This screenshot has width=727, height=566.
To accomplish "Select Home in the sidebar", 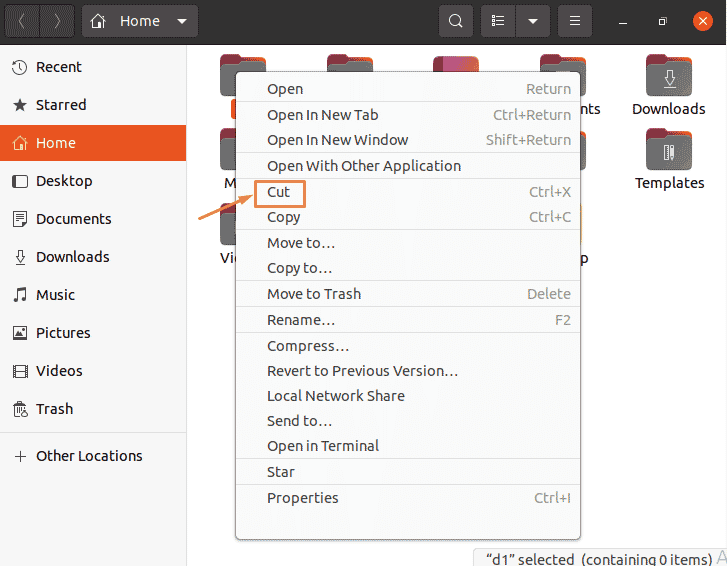I will click(93, 143).
